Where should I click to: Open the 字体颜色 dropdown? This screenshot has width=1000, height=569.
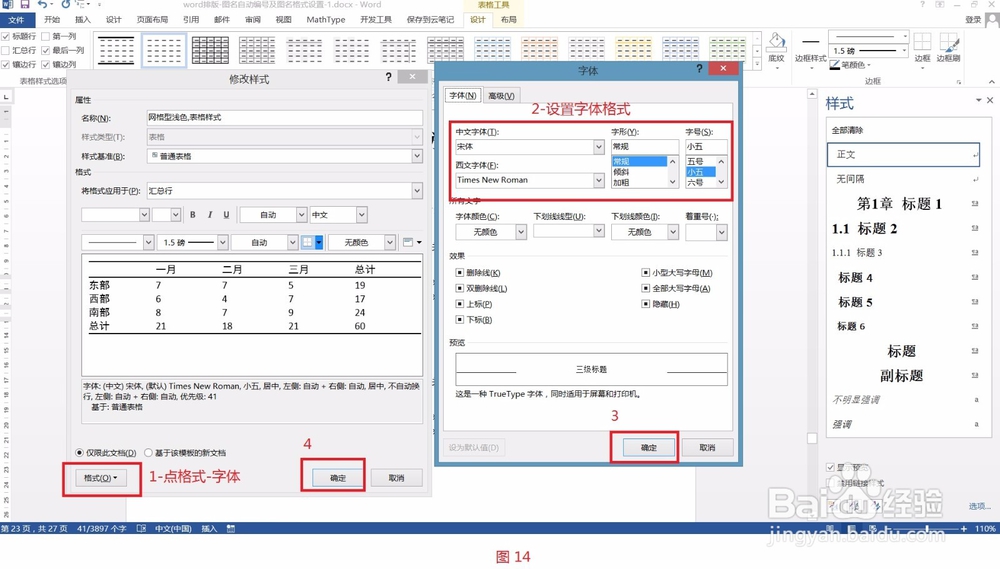point(521,232)
